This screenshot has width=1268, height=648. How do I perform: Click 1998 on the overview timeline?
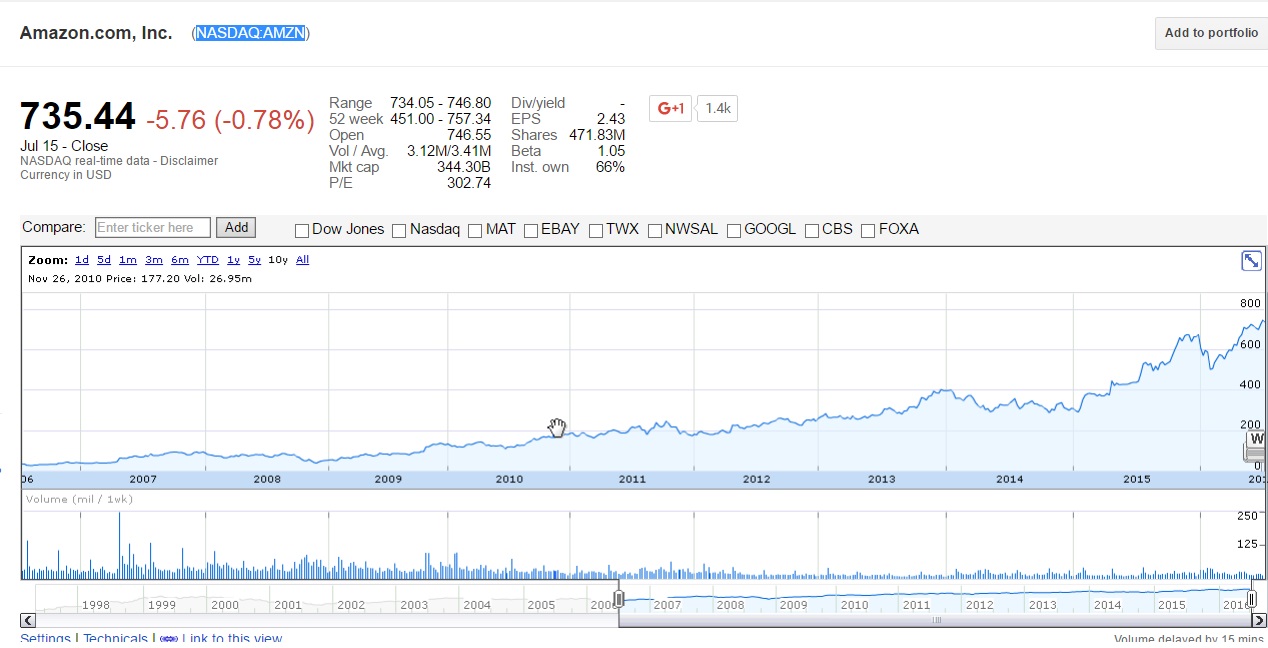[x=96, y=605]
